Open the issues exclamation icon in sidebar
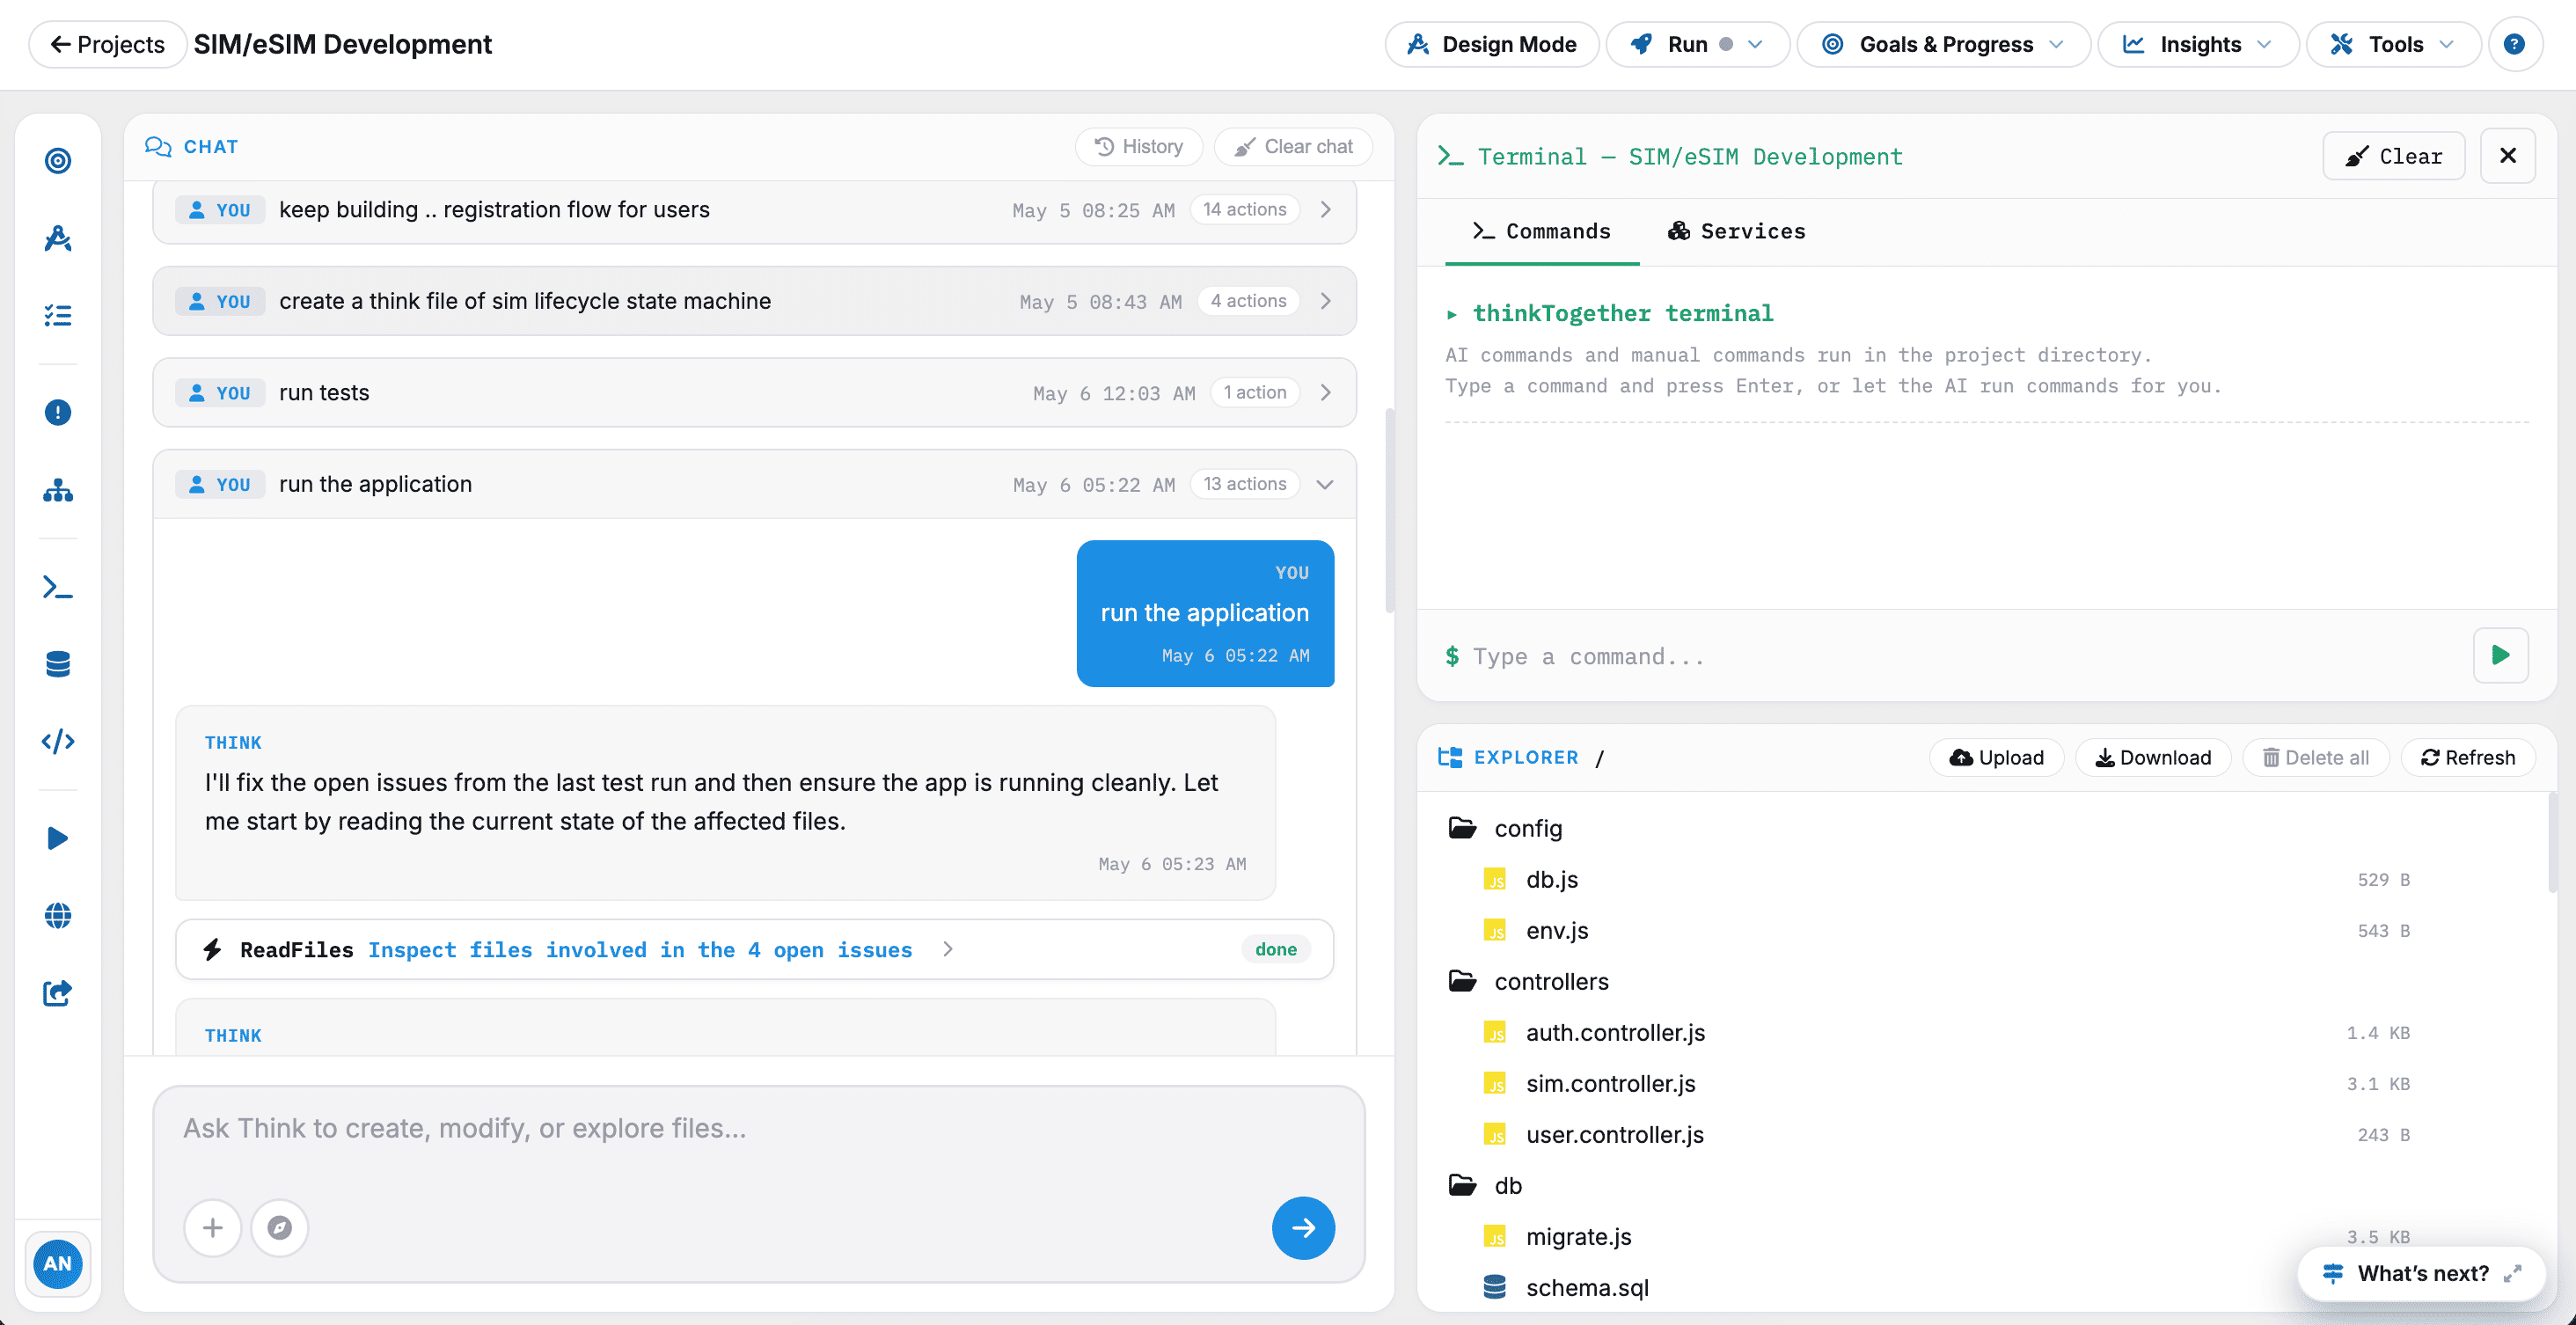This screenshot has height=1325, width=2576. coord(58,412)
